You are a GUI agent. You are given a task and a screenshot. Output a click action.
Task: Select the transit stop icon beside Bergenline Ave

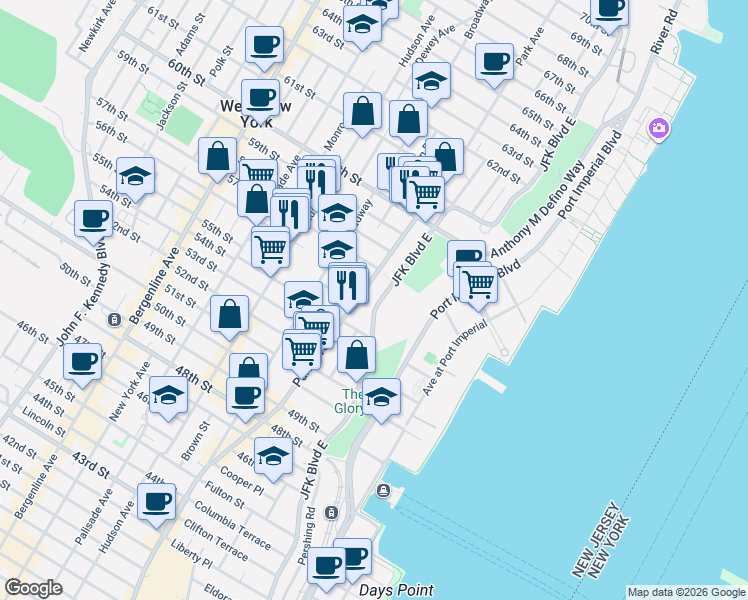point(114,320)
